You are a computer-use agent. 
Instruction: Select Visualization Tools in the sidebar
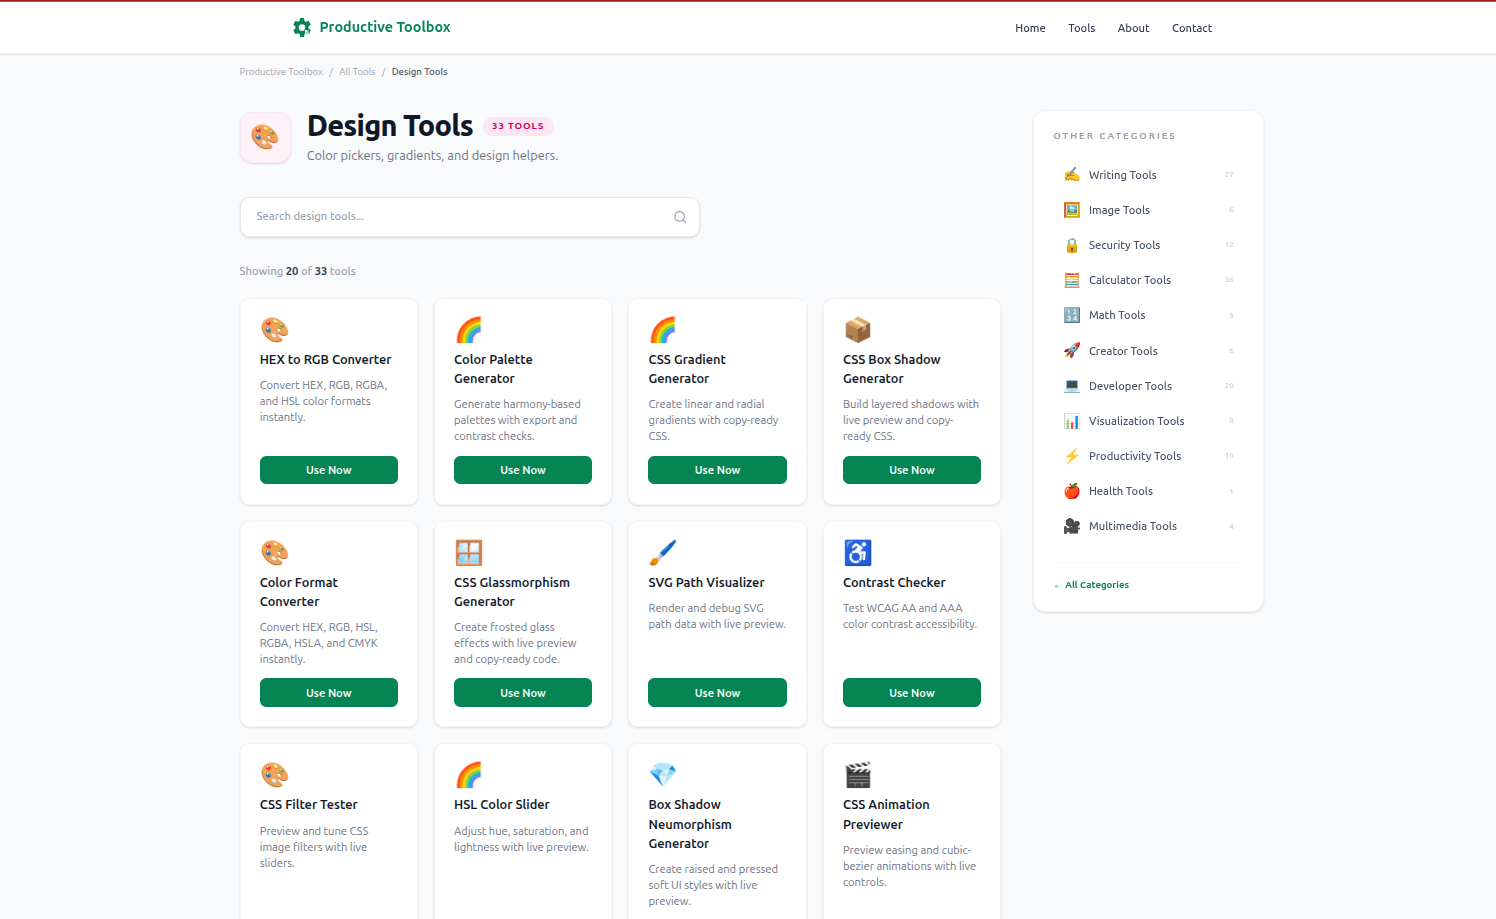coord(1135,420)
